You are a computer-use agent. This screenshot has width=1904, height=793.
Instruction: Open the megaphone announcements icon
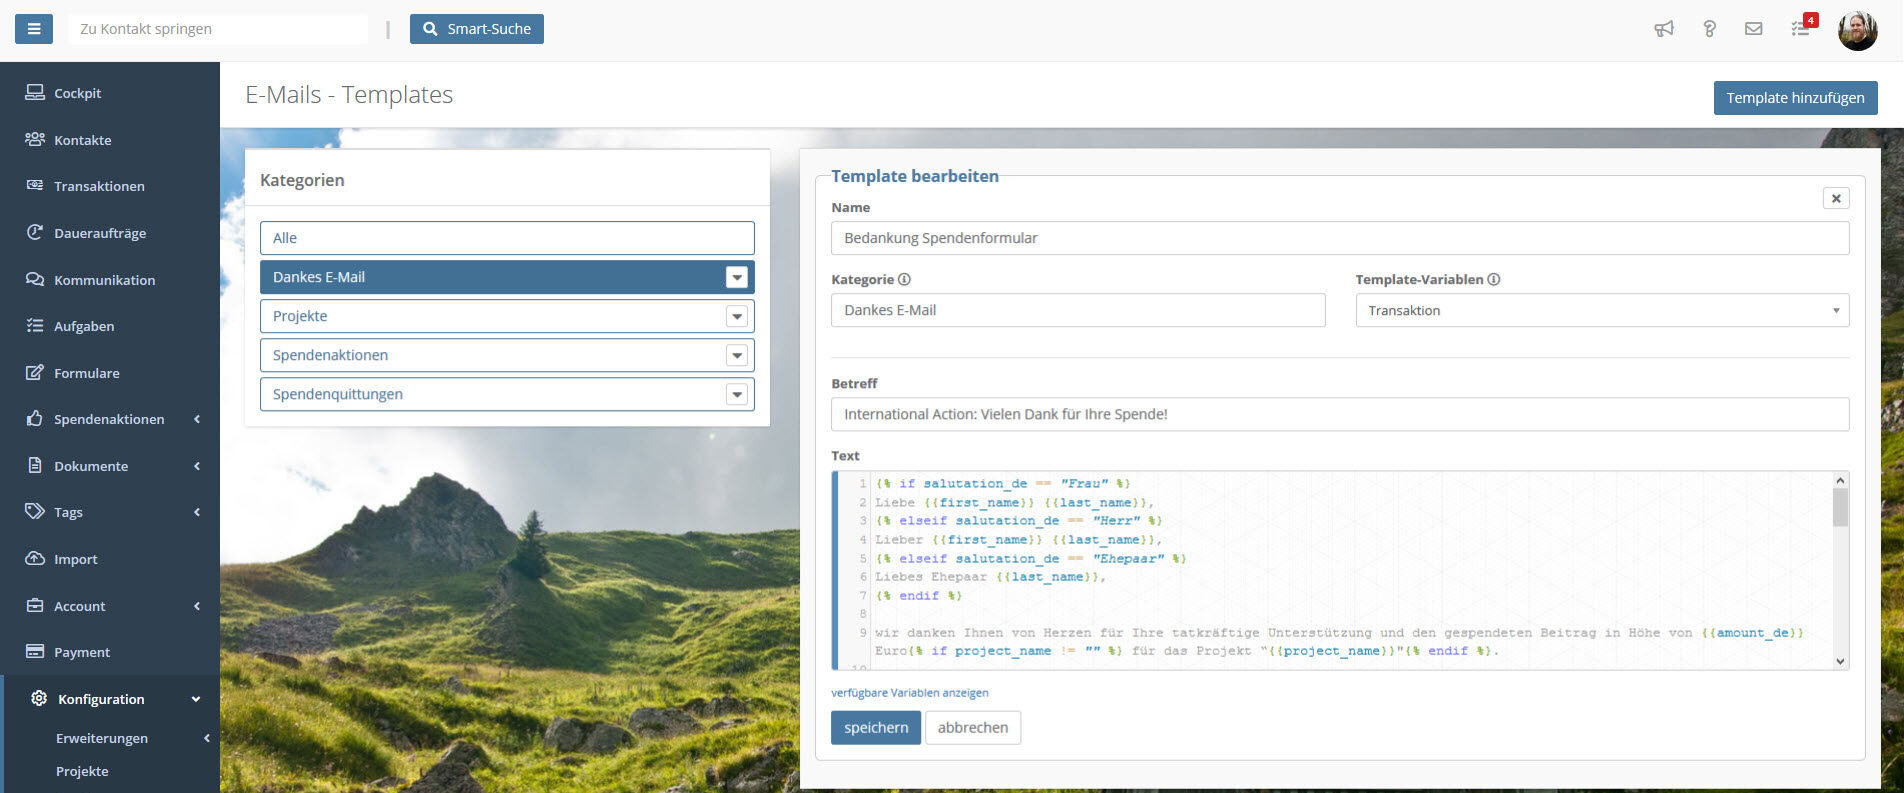point(1664,29)
